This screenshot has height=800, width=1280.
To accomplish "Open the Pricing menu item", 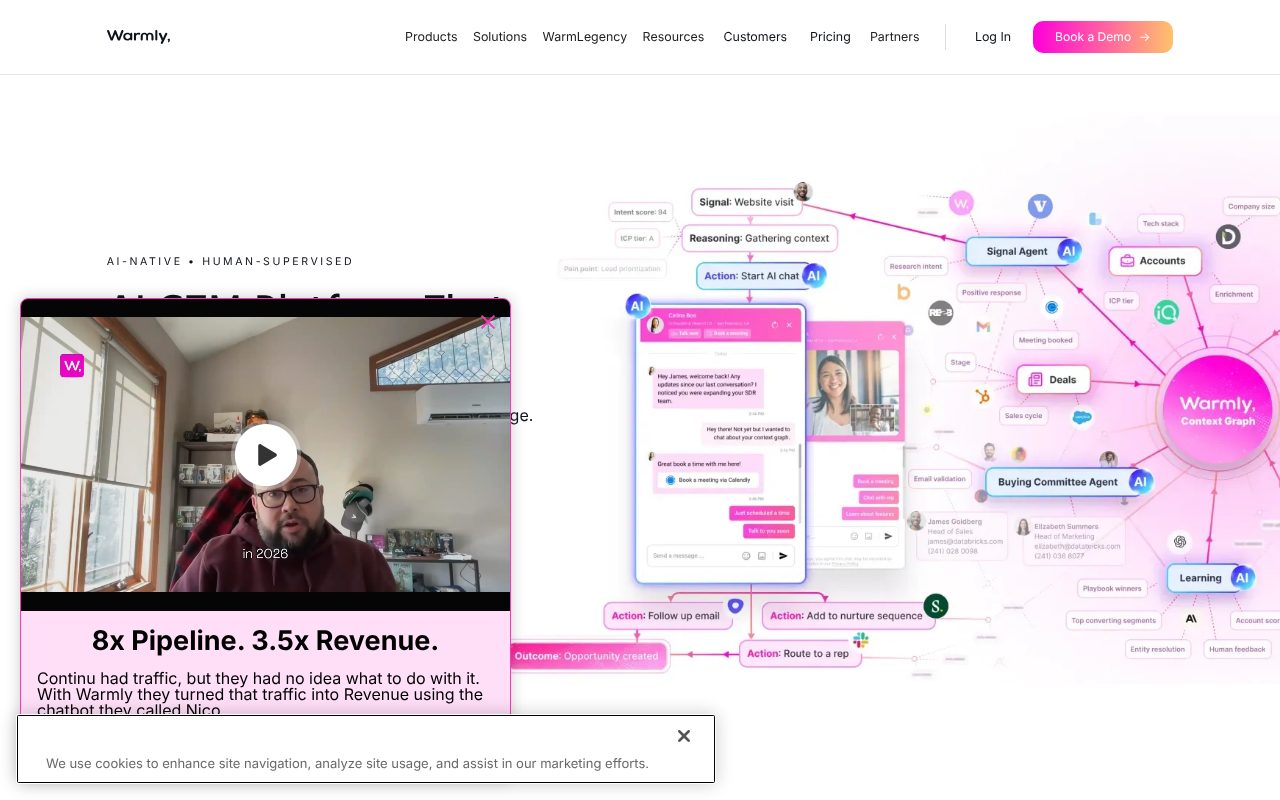I will point(830,37).
